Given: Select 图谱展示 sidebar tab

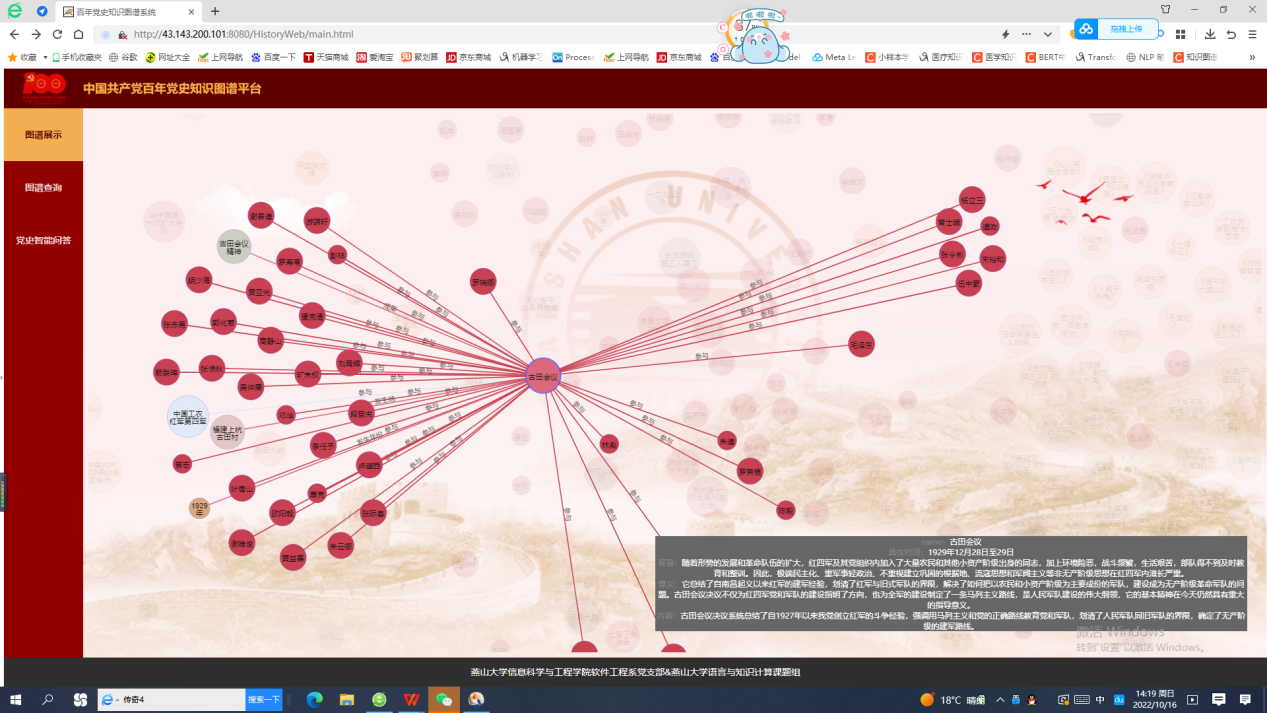Looking at the screenshot, I should click(43, 135).
